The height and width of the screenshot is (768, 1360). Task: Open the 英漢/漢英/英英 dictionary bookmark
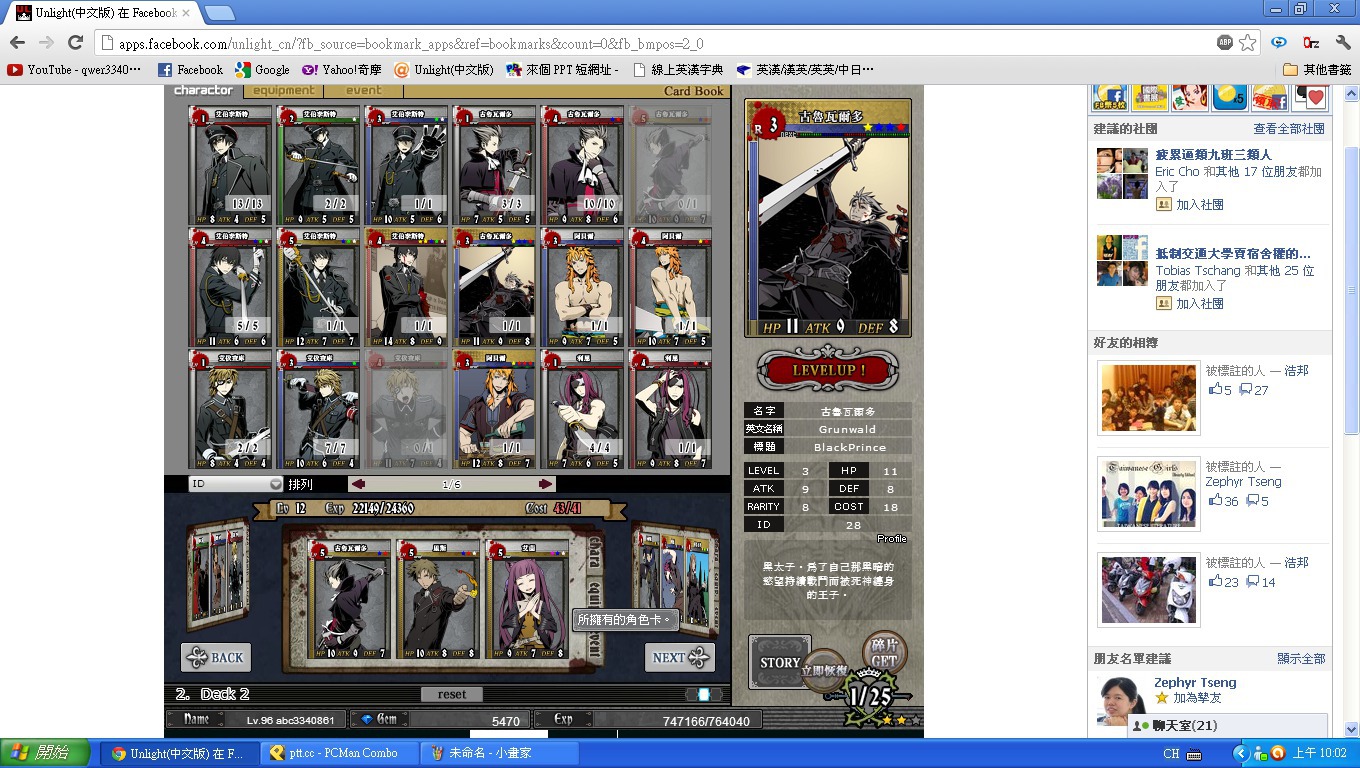pos(805,70)
